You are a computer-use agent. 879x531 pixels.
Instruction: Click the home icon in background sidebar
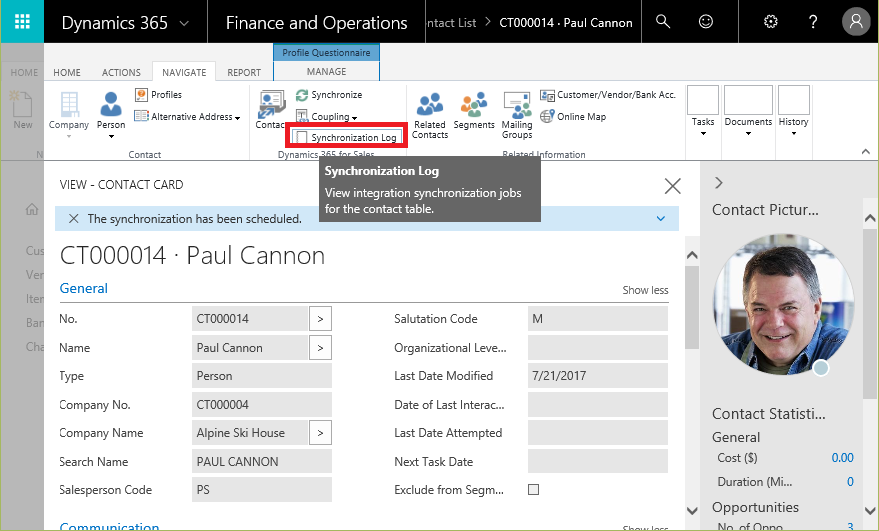32,209
